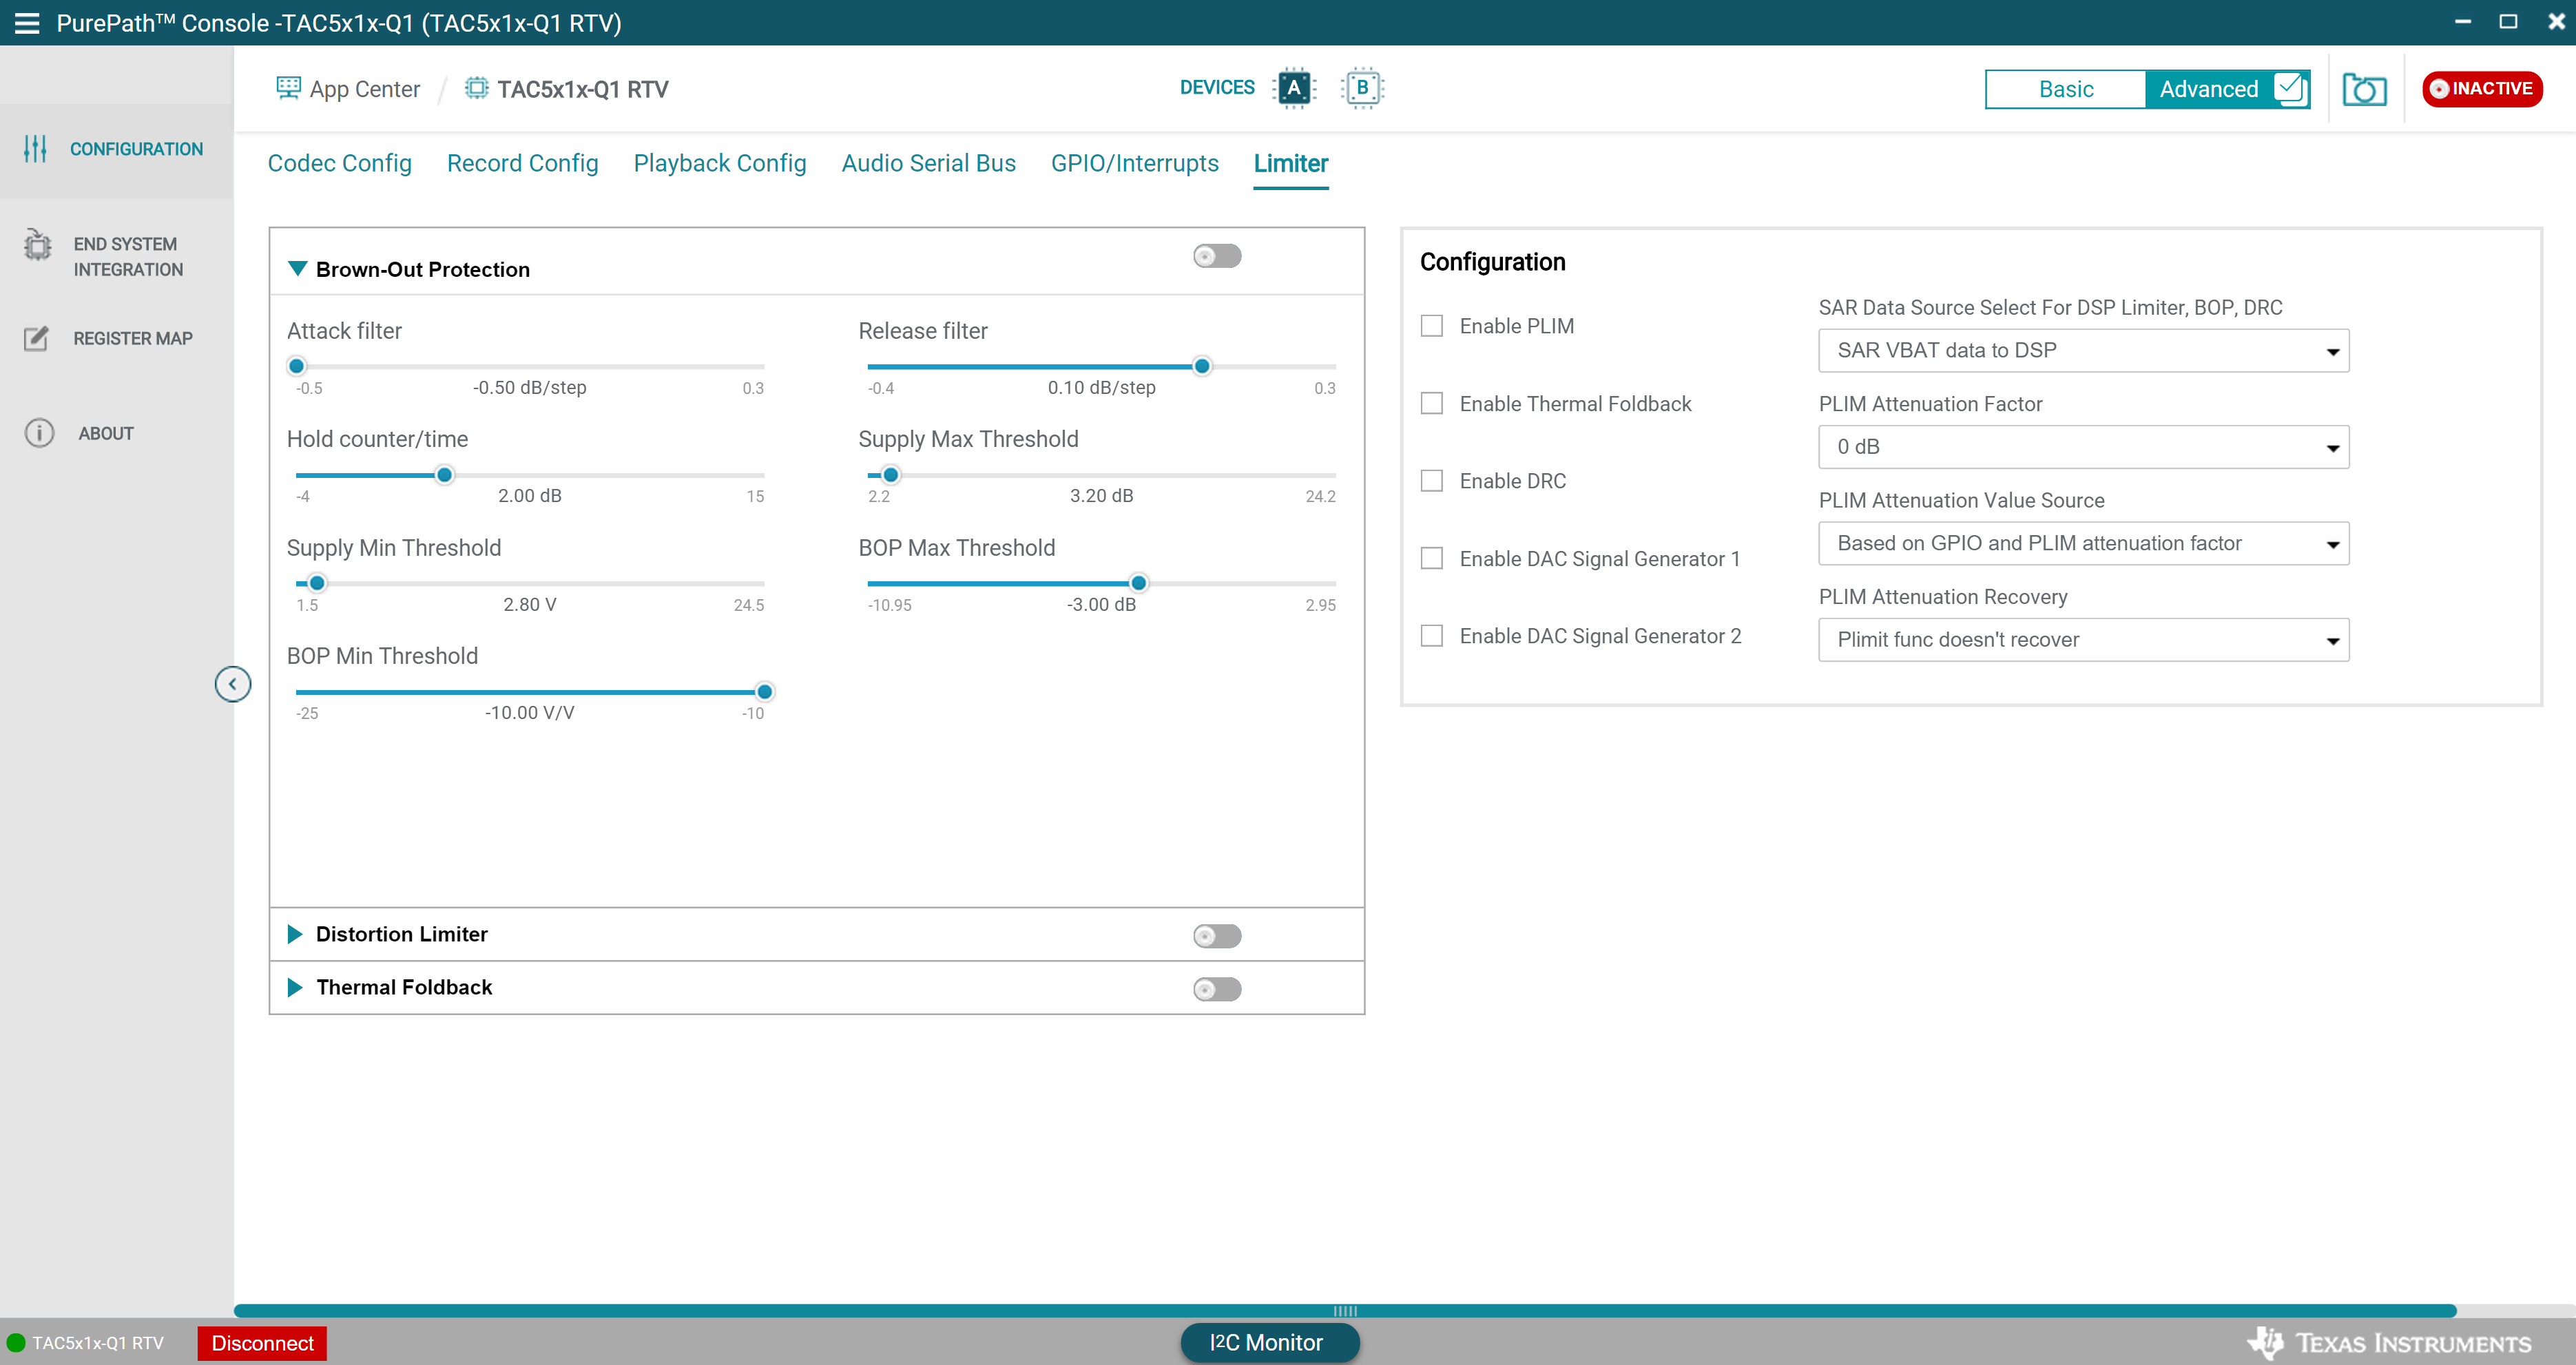Image resolution: width=2576 pixels, height=1365 pixels.
Task: Click the green connection status dot
Action: 16,1343
